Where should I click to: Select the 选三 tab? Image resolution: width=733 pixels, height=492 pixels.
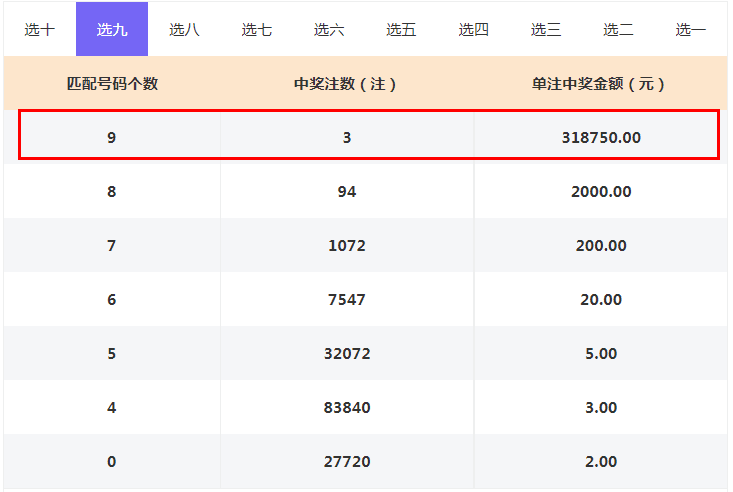(x=546, y=29)
